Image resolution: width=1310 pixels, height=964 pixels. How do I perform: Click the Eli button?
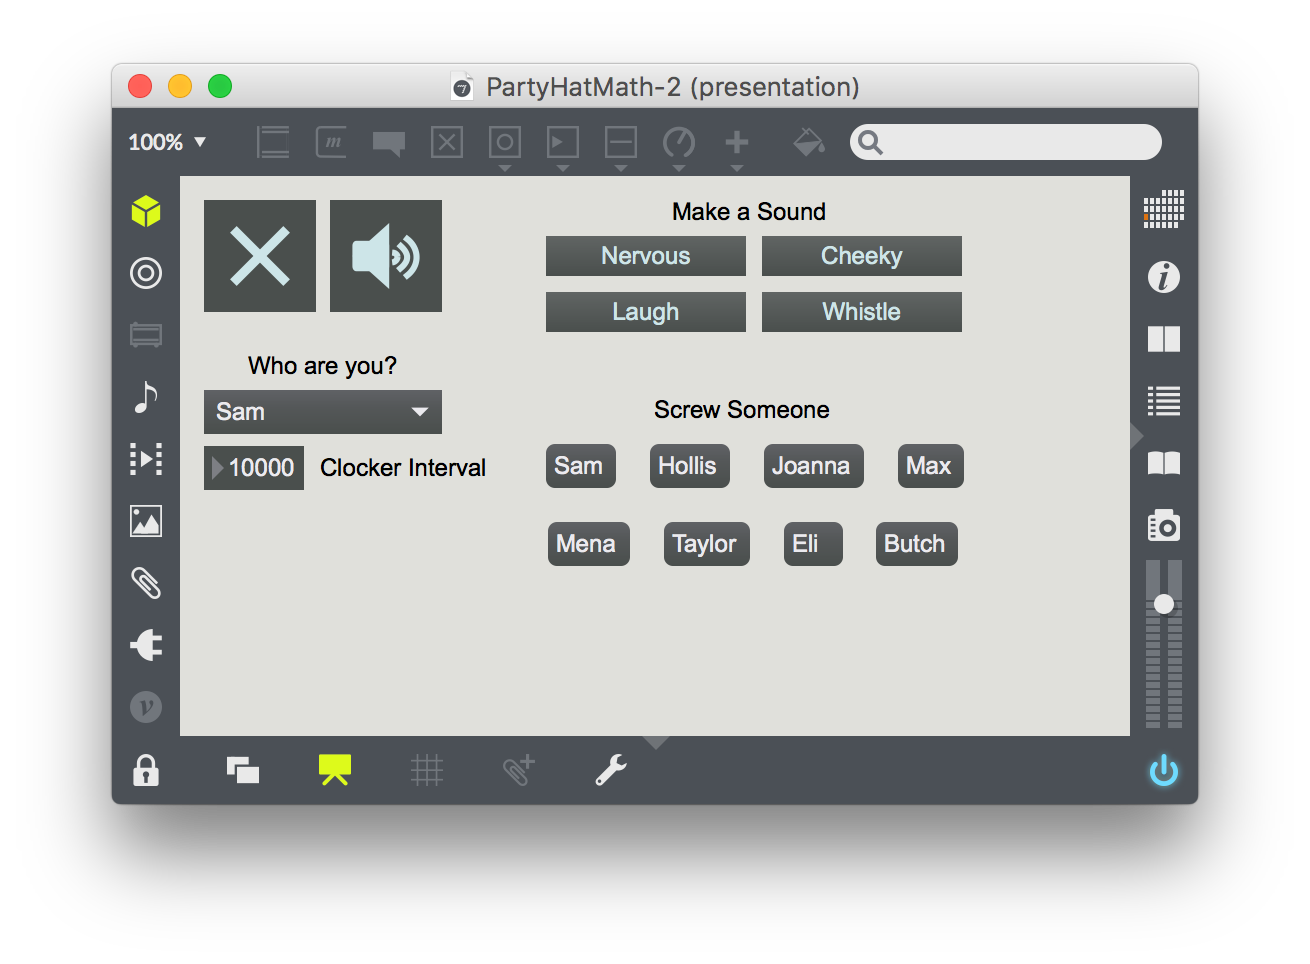tap(813, 544)
